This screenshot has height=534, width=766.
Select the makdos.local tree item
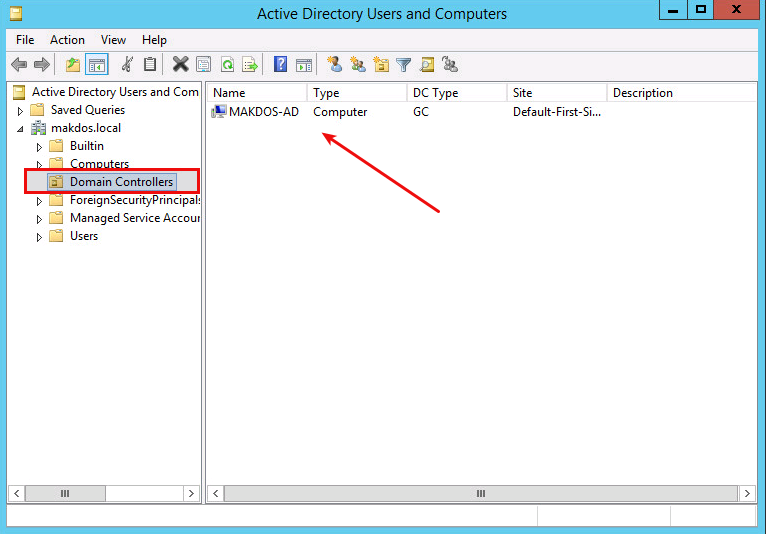coord(86,128)
